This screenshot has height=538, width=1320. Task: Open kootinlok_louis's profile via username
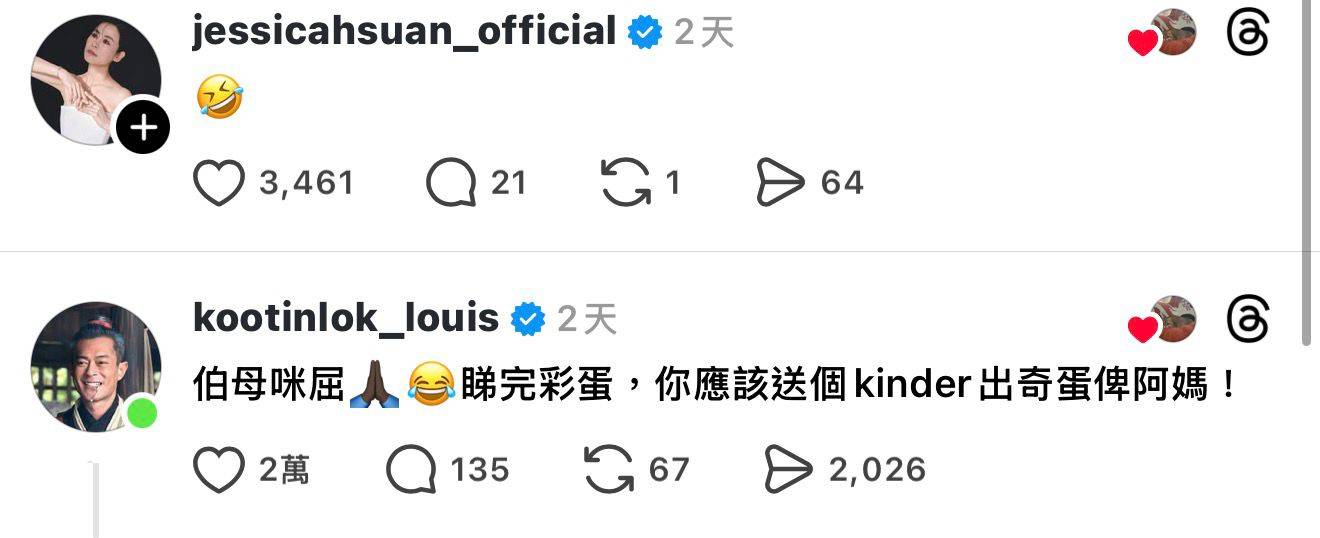345,320
